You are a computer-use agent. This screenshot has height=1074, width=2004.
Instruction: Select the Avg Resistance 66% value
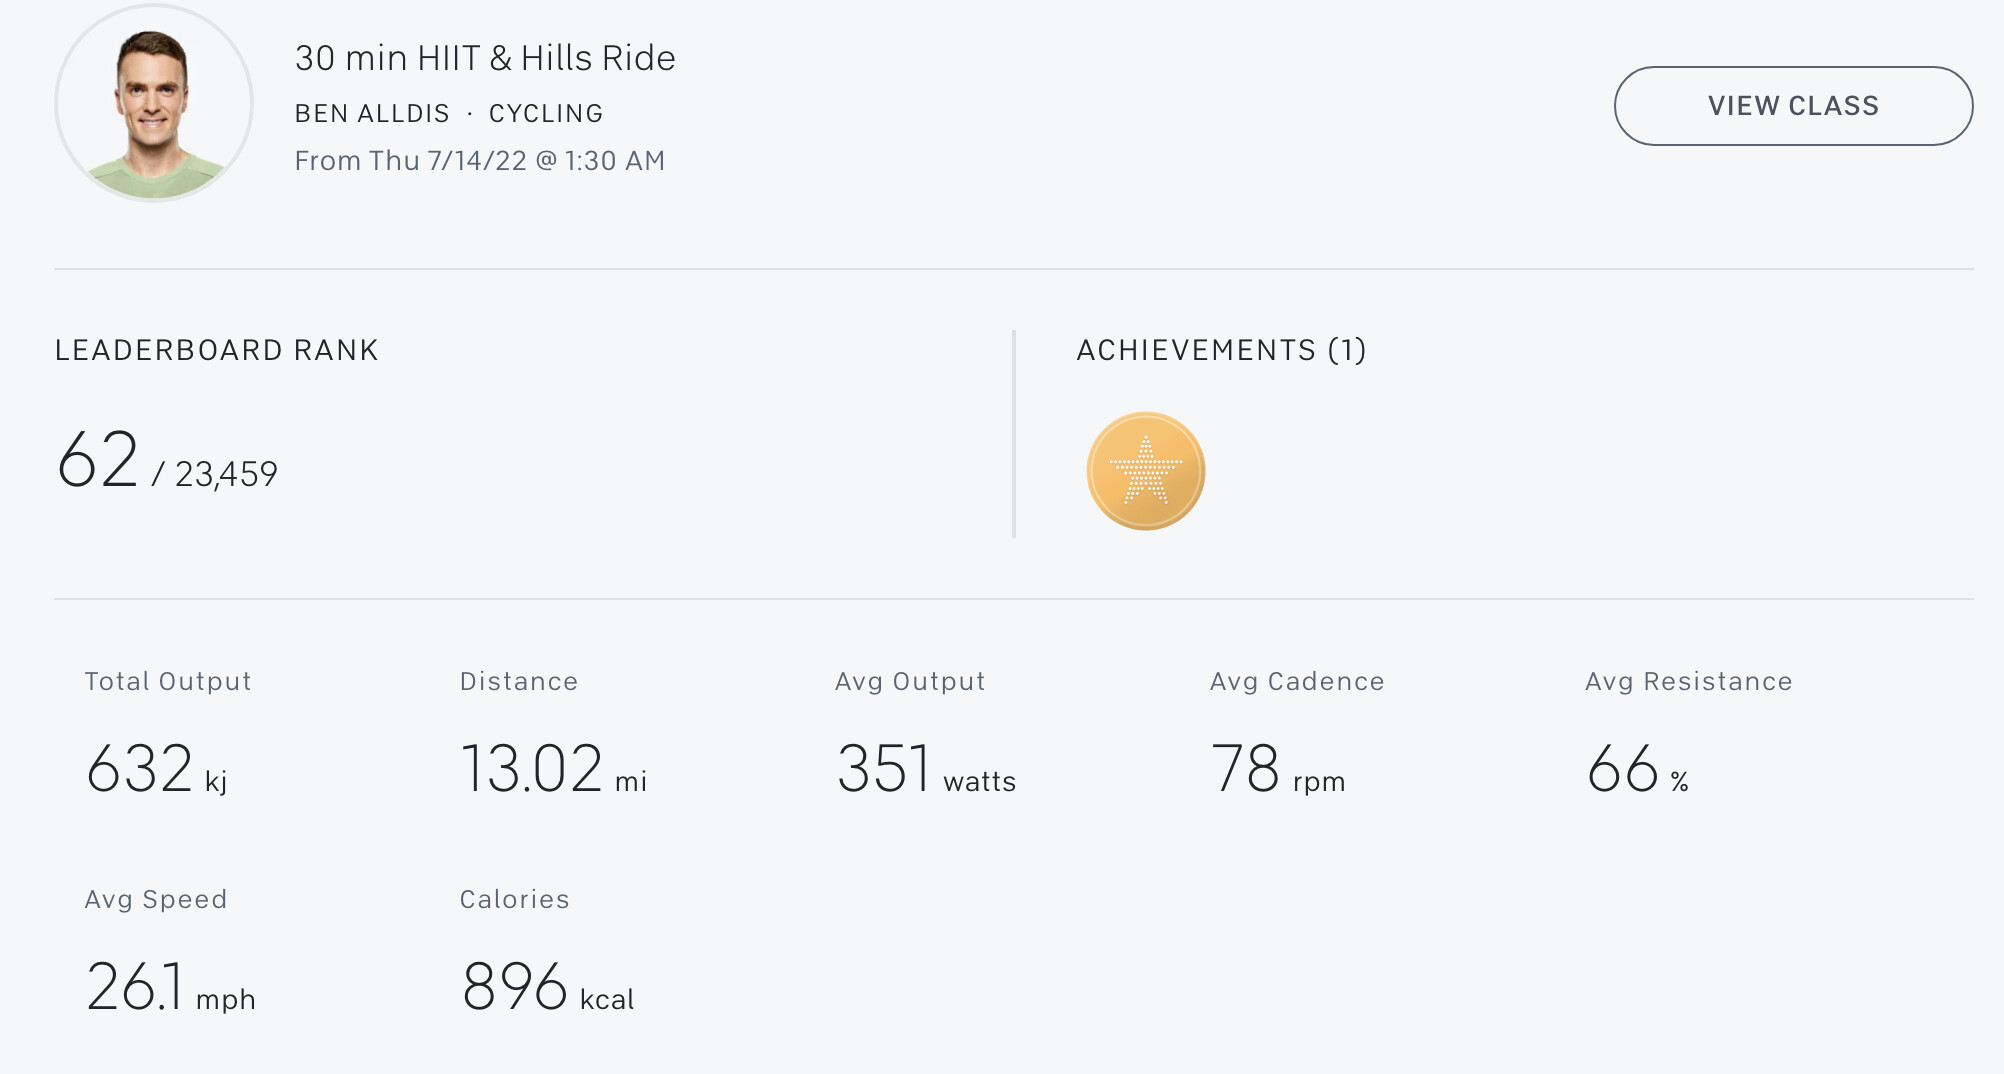(x=1638, y=769)
